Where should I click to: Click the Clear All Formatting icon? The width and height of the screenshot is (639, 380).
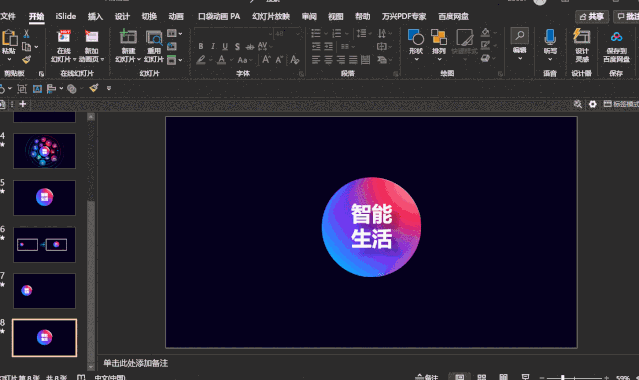click(295, 60)
